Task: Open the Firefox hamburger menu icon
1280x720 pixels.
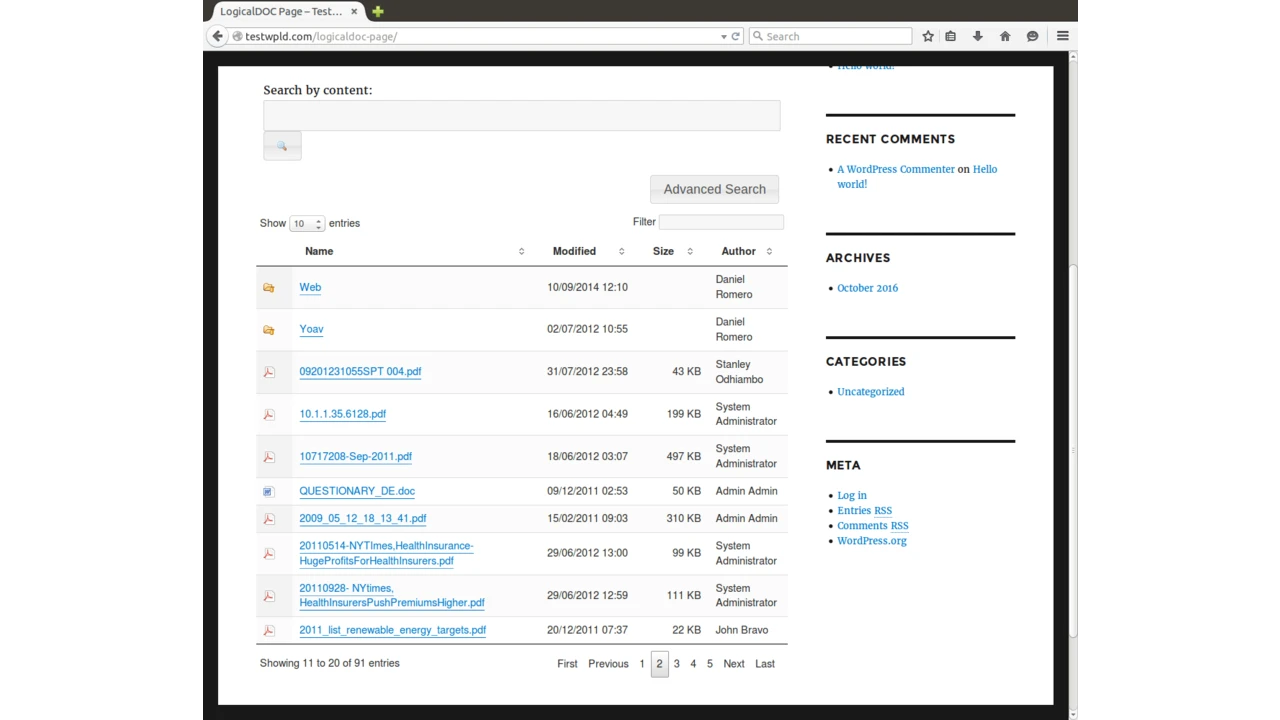Action: (1062, 36)
